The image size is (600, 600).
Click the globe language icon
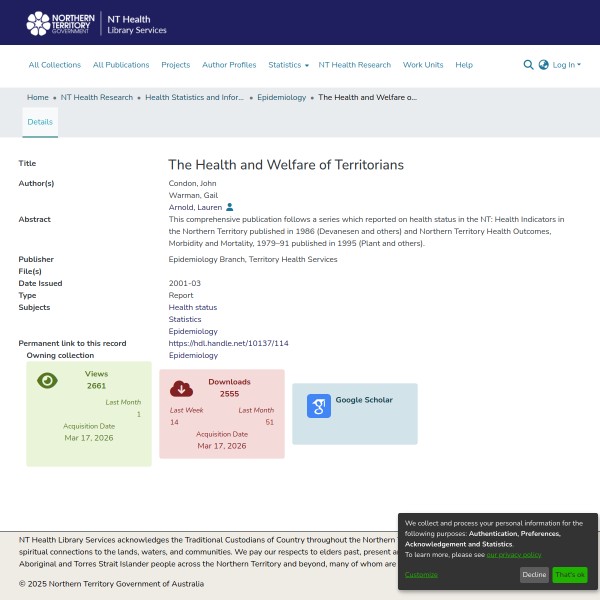(x=543, y=65)
